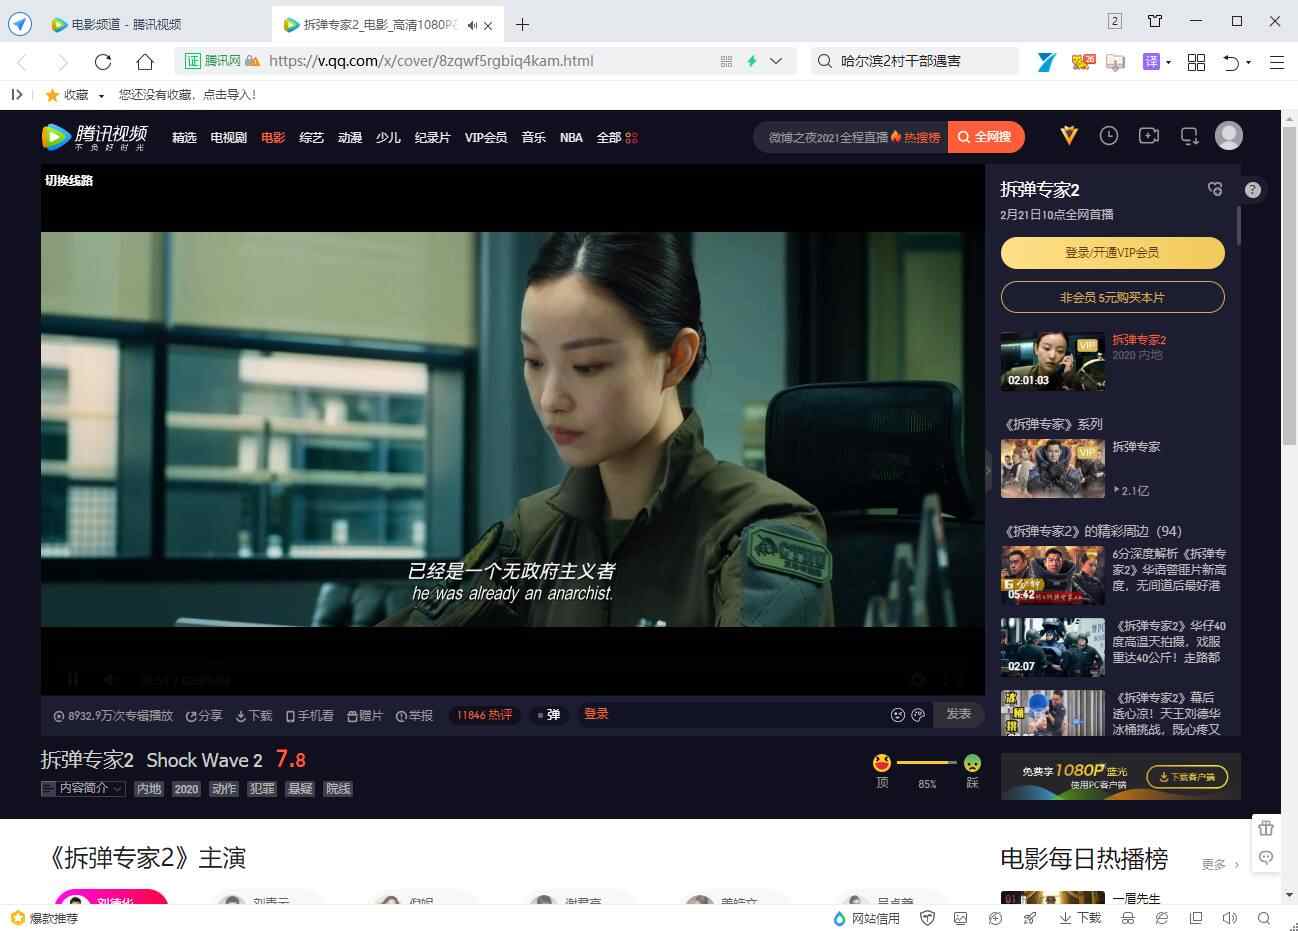Click the upload video icon
Image resolution: width=1298 pixels, height=931 pixels.
[1149, 135]
